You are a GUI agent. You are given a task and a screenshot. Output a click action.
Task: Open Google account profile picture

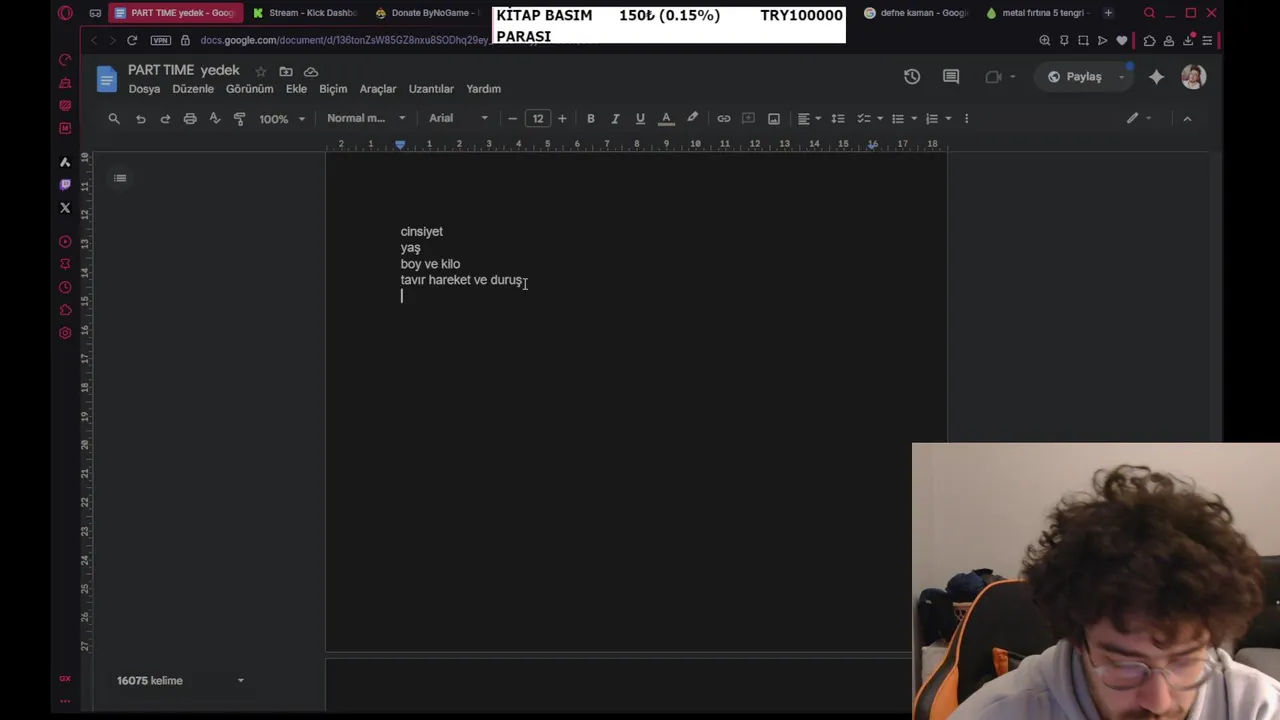pos(1193,77)
